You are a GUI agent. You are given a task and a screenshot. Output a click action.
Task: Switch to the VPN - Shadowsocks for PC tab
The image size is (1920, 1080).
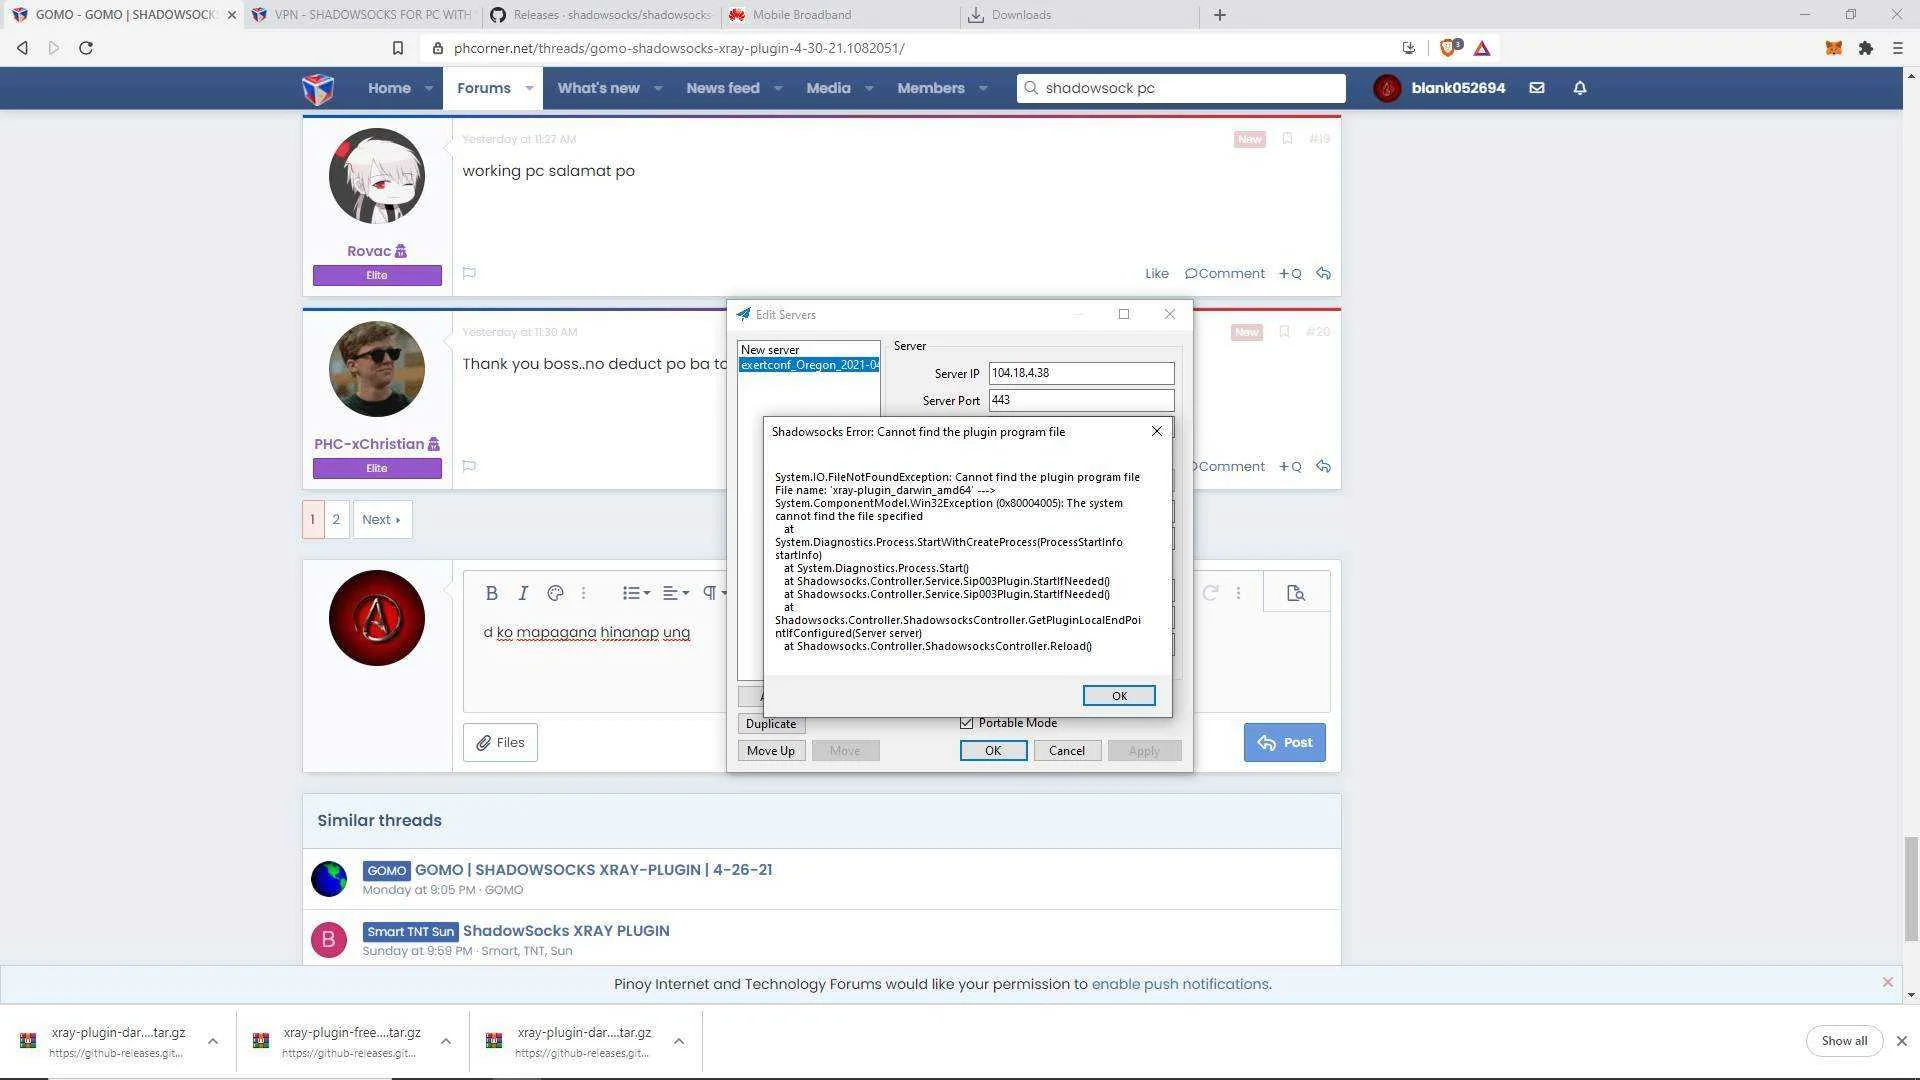(x=362, y=15)
